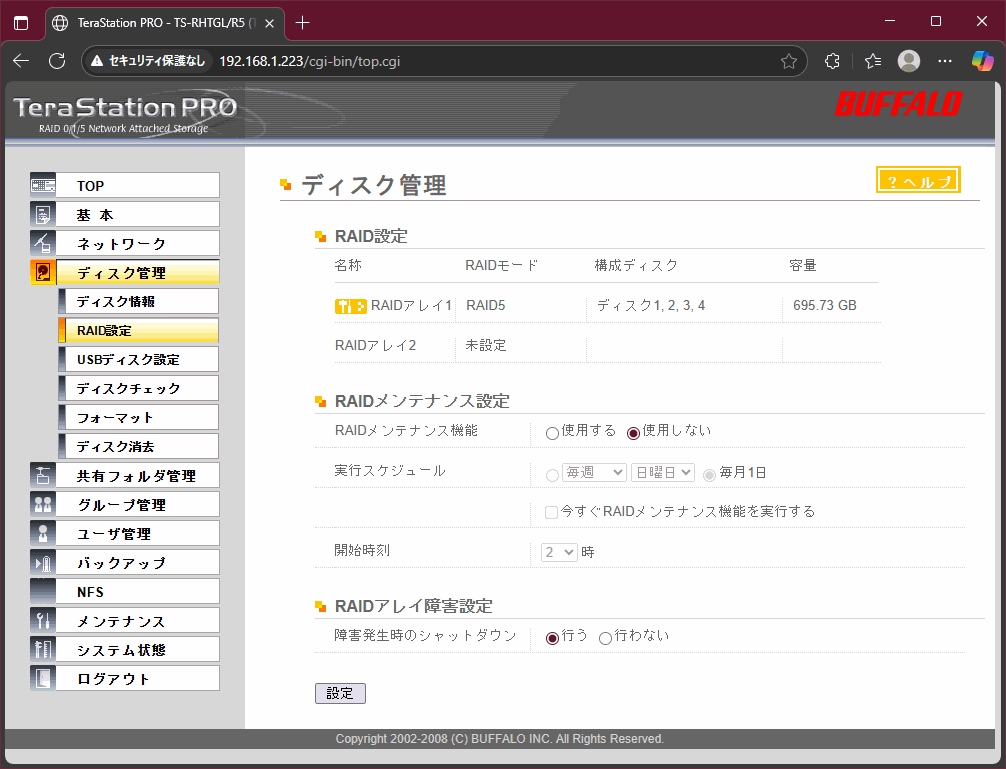The width and height of the screenshot is (1006, 769).
Task: Check 今すぐRAIDメンテナンス機能を実行する box
Action: (551, 512)
